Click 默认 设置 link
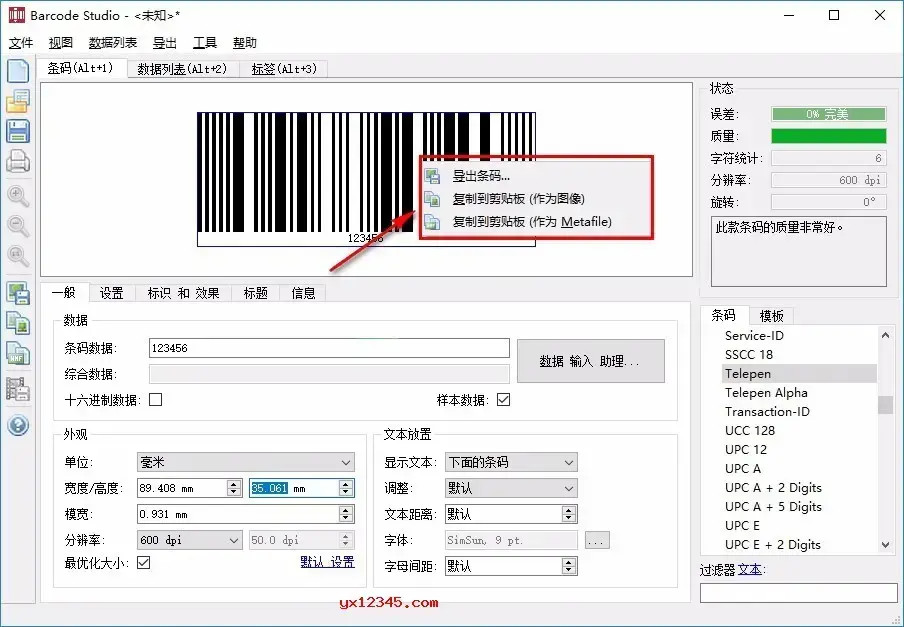Viewport: 904px width, 627px height. 327,562
